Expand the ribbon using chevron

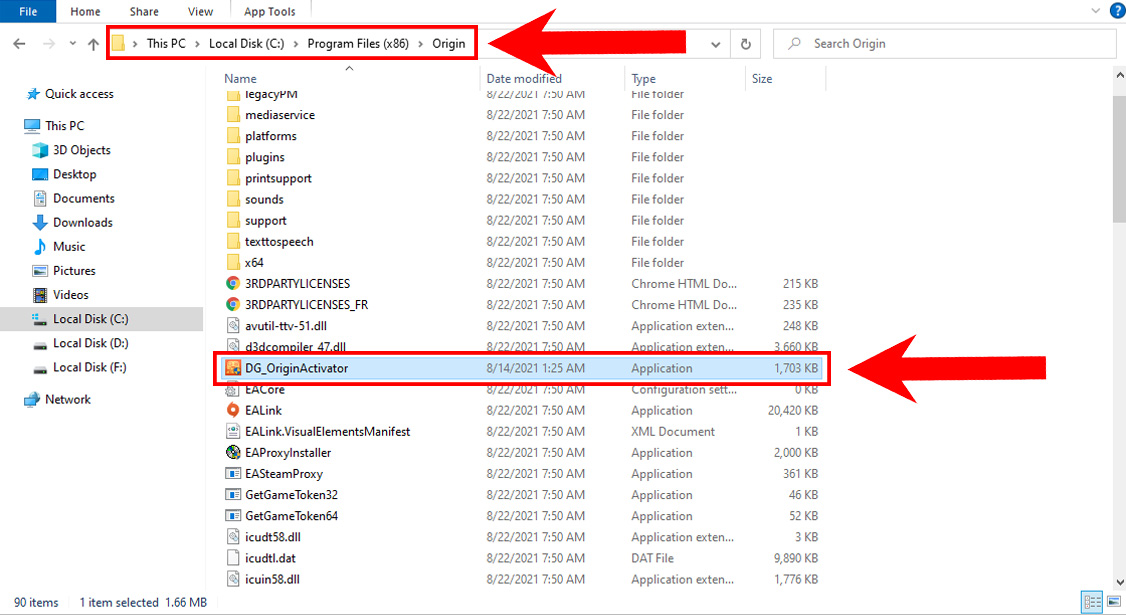1095,11
